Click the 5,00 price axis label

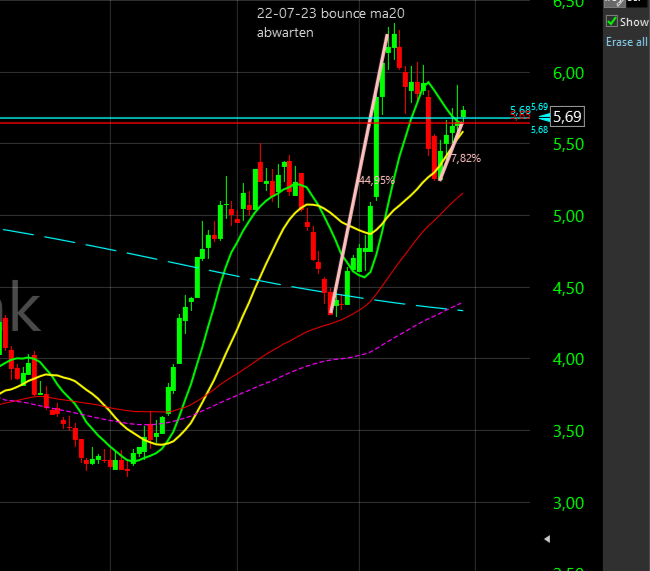point(568,216)
